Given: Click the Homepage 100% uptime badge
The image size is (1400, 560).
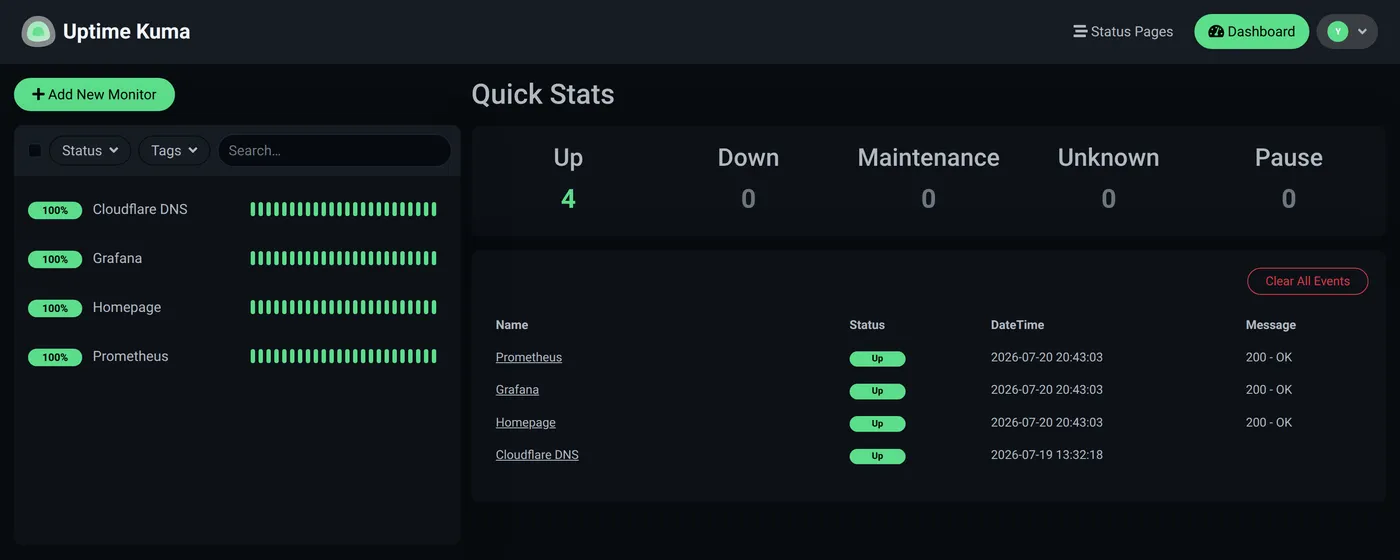Looking at the screenshot, I should click(x=55, y=308).
